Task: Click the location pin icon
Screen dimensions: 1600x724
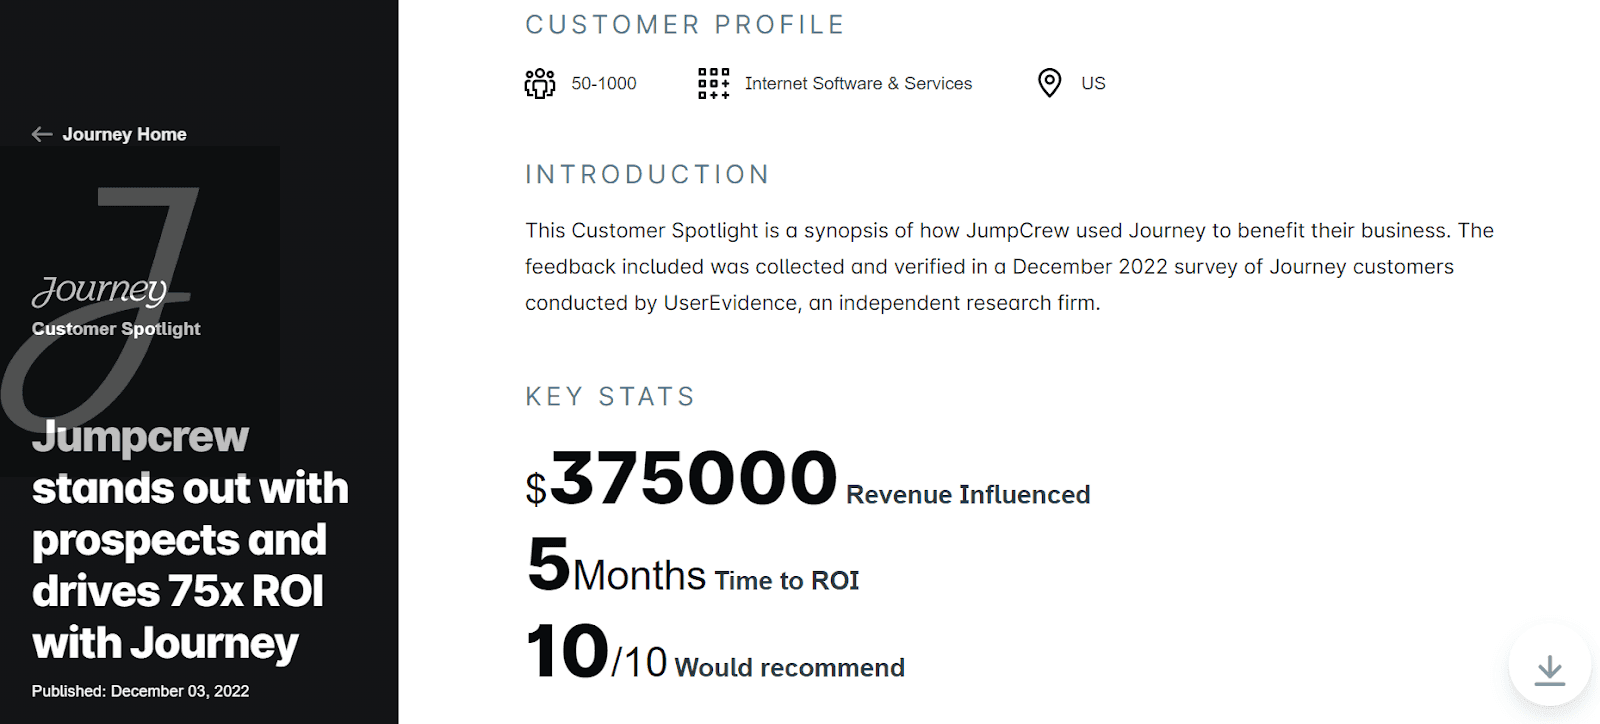Action: coord(1049,83)
